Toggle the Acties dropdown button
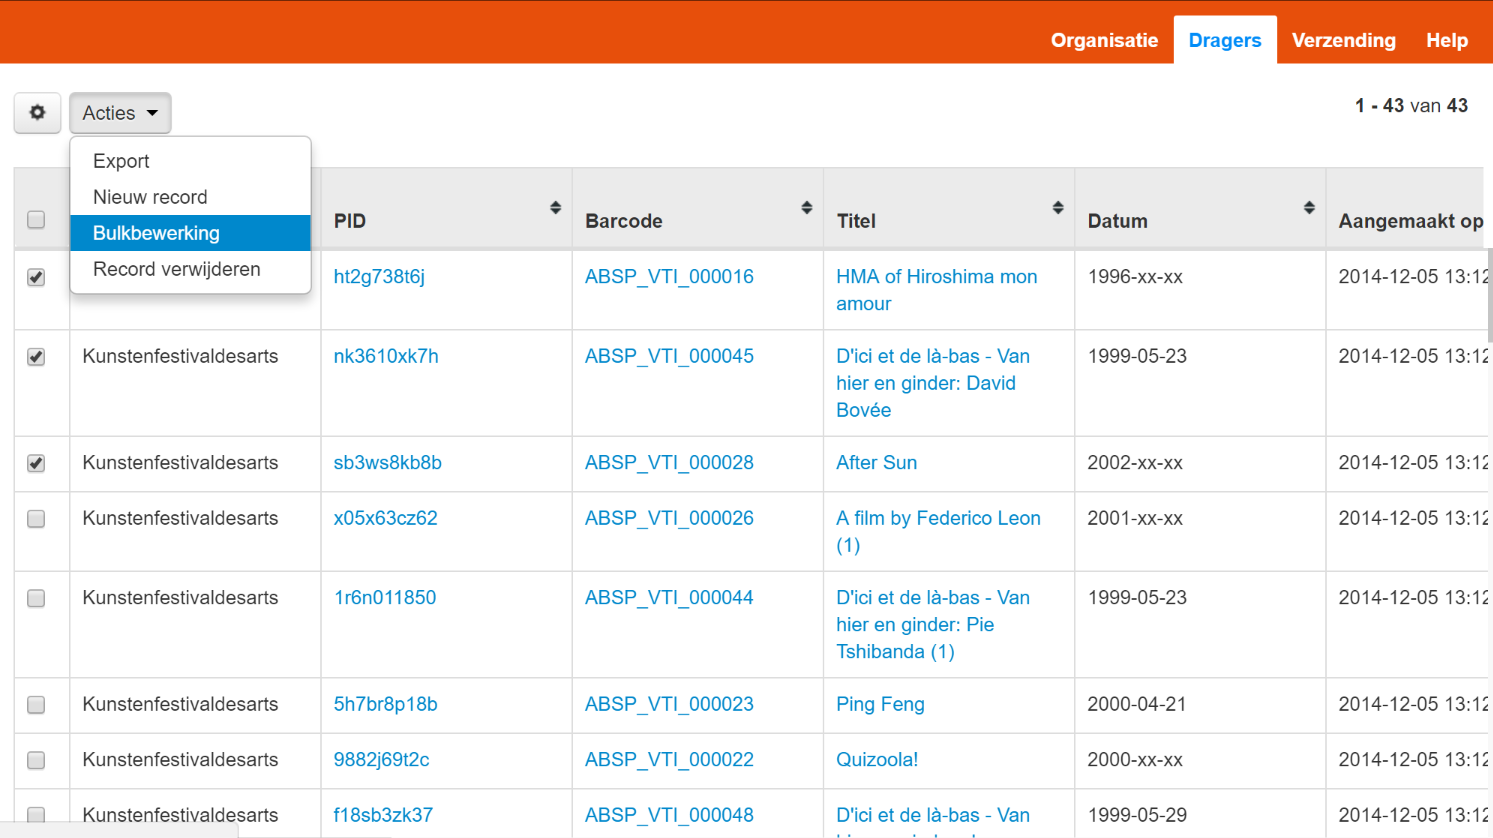Screen dimensions: 1493x838 120,113
